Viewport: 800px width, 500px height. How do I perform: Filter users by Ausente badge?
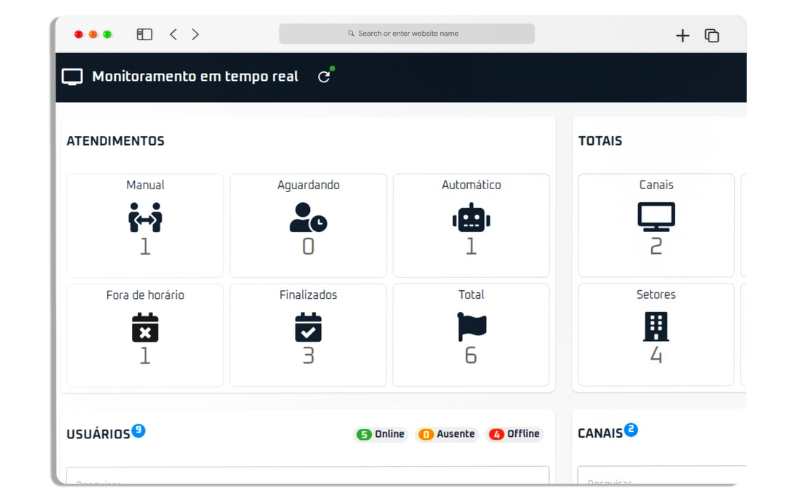tap(446, 434)
